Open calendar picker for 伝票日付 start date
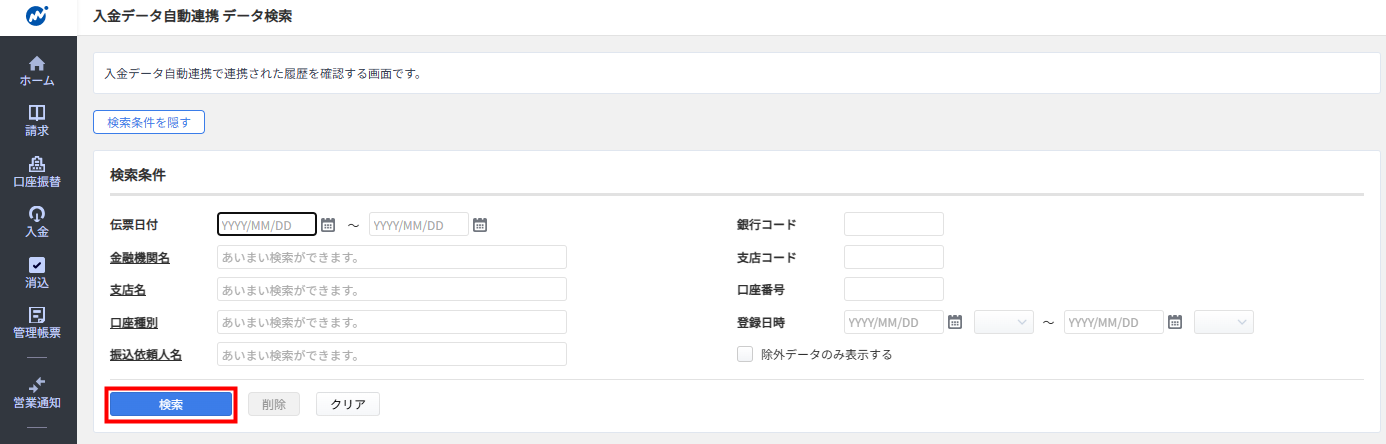Image resolution: width=1386 pixels, height=444 pixels. point(328,225)
